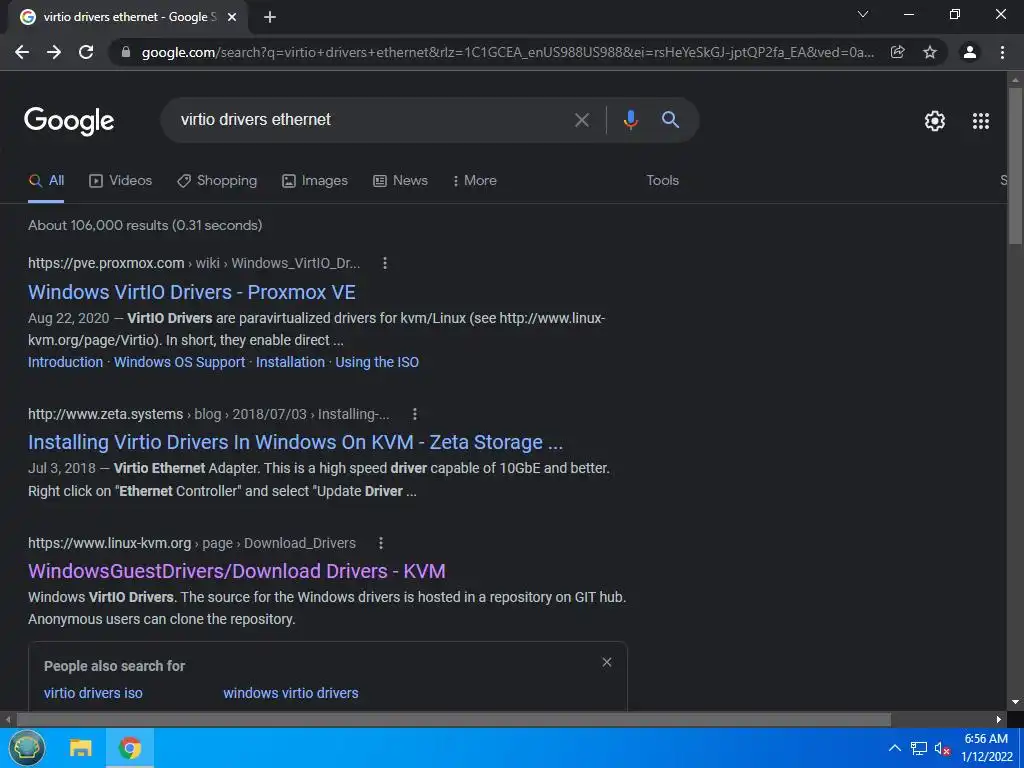Click the Google logo
Image resolution: width=1024 pixels, height=768 pixels.
click(69, 121)
